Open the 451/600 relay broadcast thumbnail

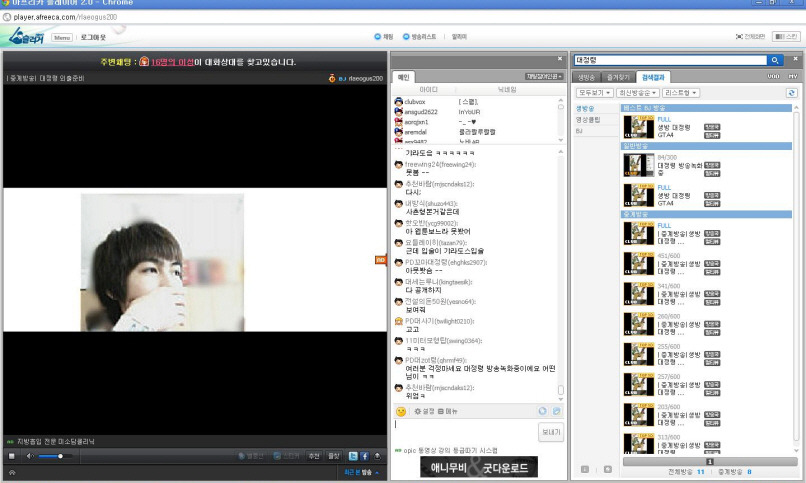point(638,264)
